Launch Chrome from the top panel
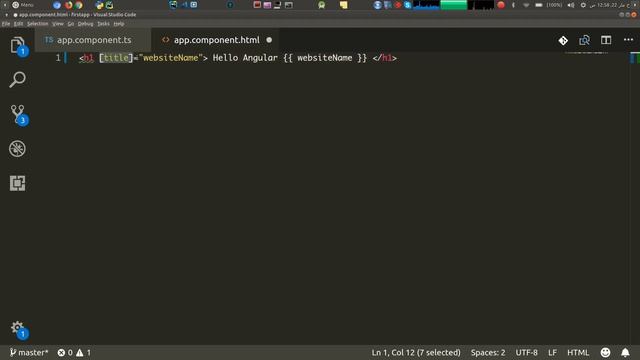Viewport: 640px width, 360px height. click(78, 5)
